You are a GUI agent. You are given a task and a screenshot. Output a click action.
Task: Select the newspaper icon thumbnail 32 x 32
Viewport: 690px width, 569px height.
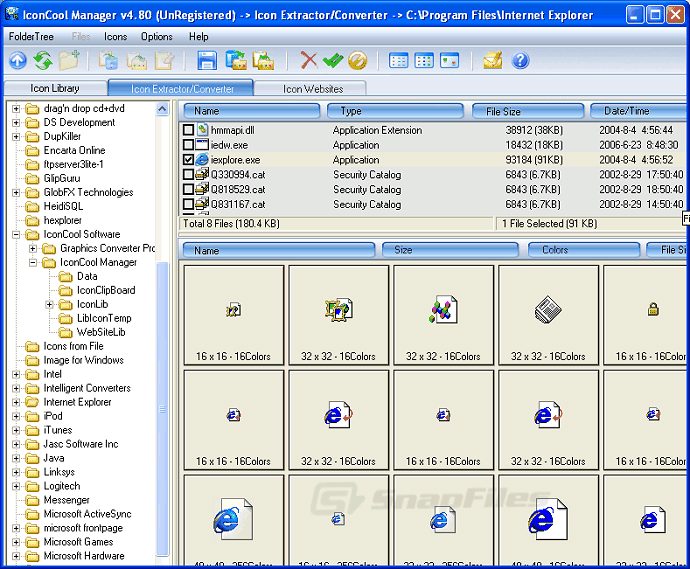tap(548, 315)
